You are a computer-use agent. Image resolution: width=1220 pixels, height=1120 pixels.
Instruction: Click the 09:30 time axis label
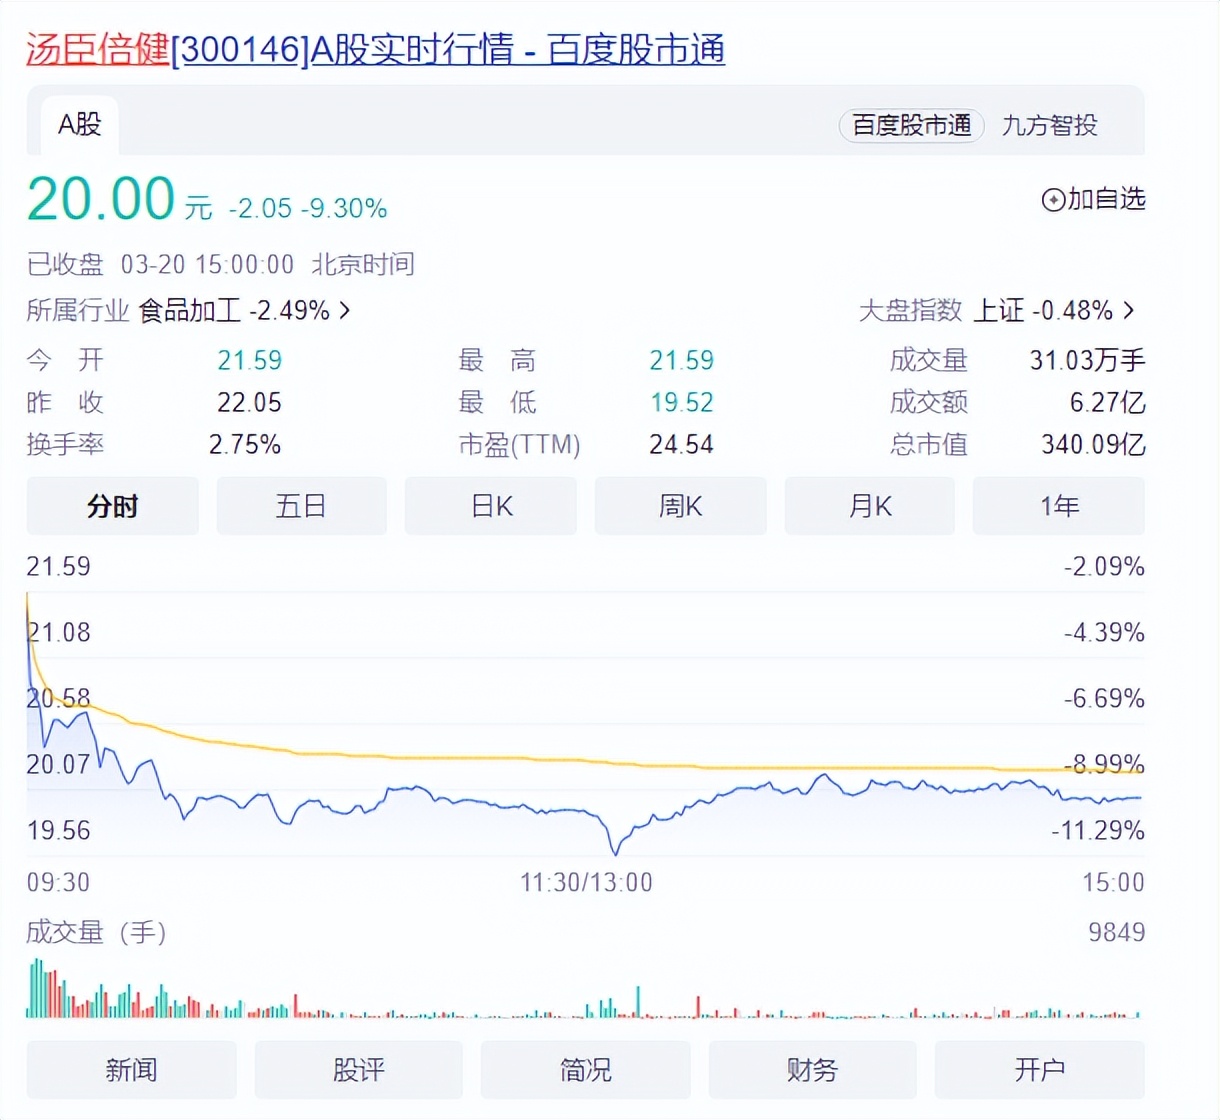(x=58, y=882)
